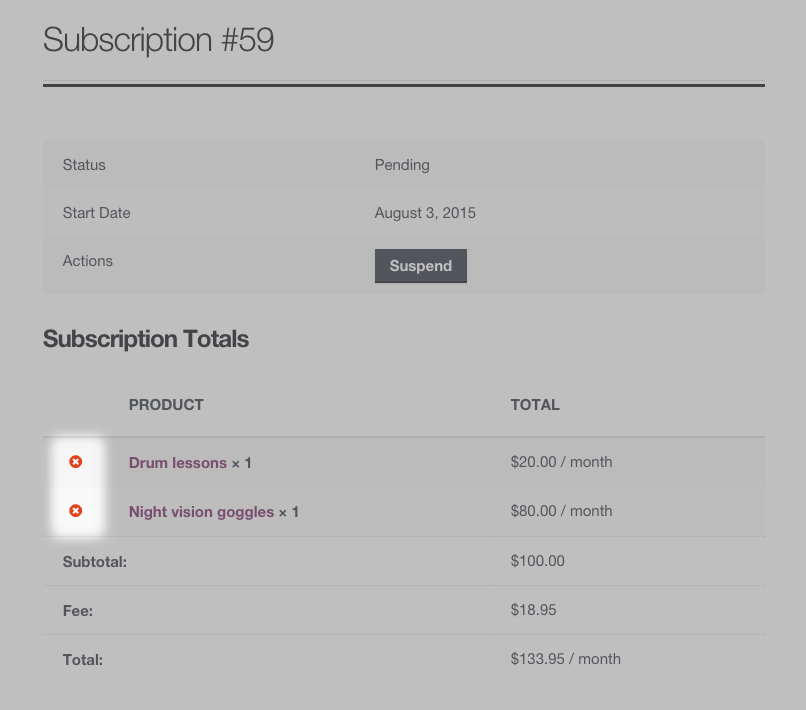Open the Night vision goggles product link

coord(201,512)
